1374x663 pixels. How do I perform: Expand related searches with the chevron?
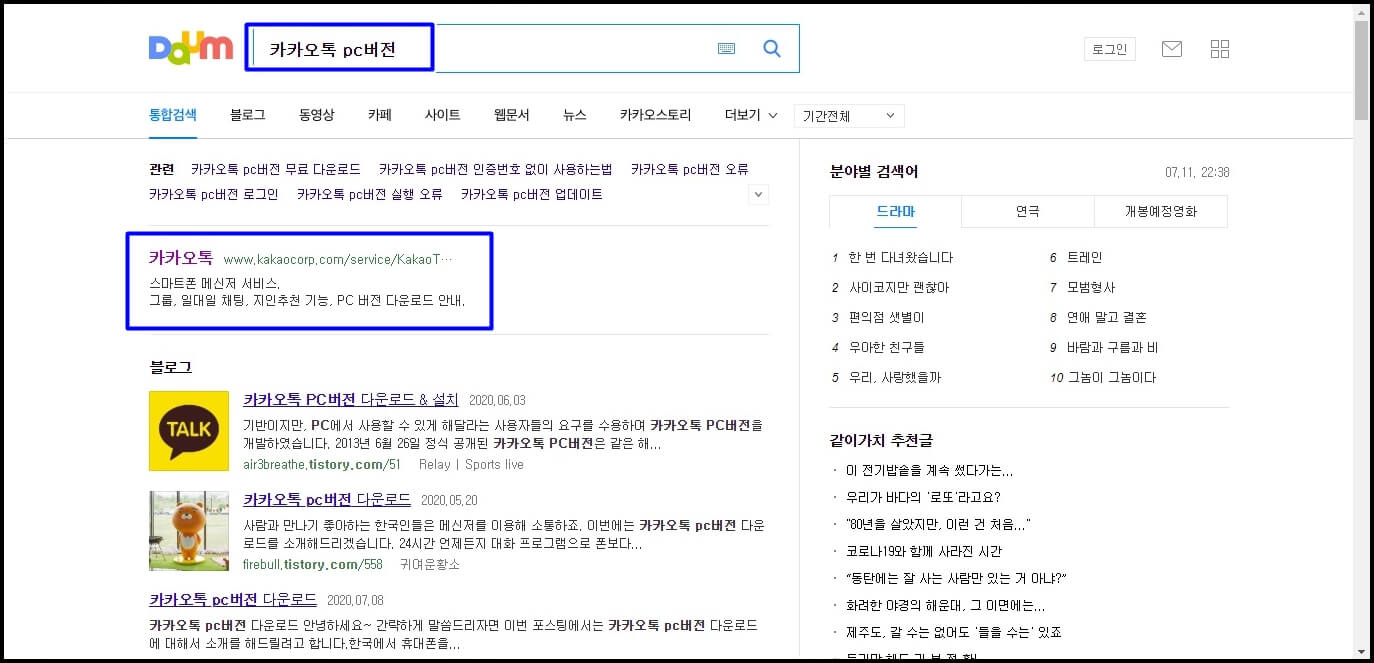click(x=758, y=194)
